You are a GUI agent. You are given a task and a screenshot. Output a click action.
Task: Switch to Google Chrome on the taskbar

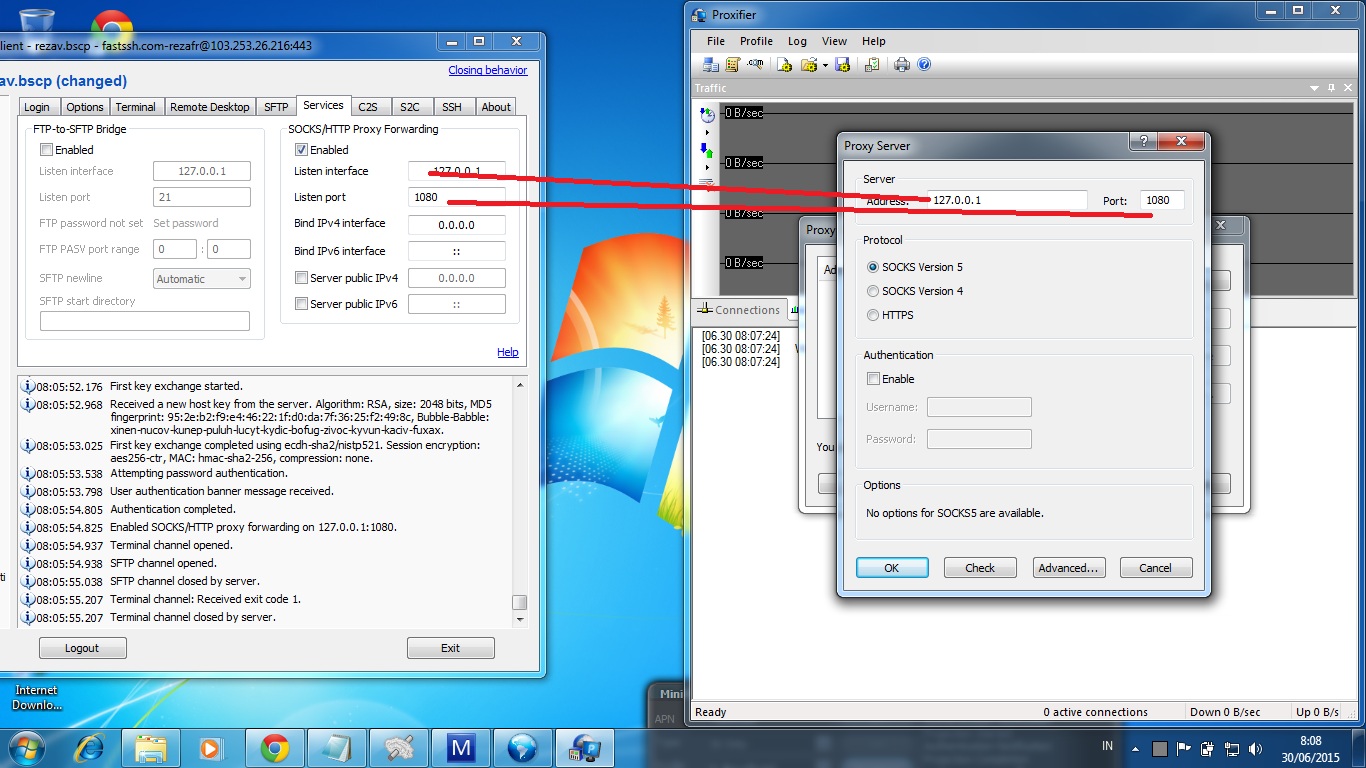tap(274, 747)
